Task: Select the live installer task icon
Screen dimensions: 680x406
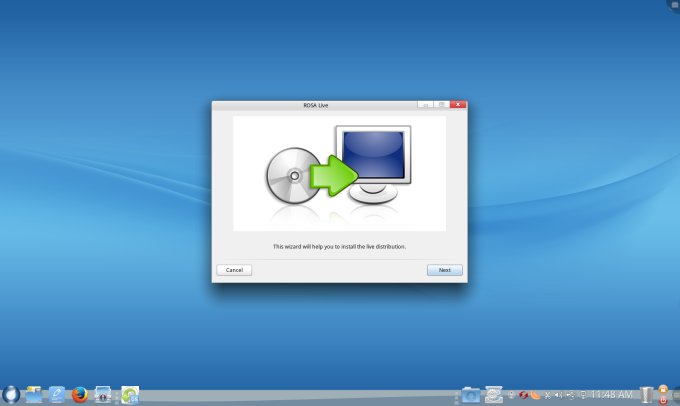Action: click(130, 395)
